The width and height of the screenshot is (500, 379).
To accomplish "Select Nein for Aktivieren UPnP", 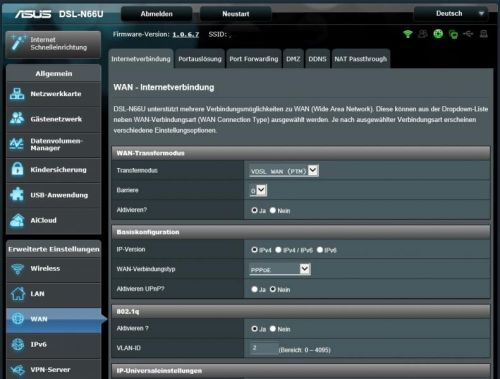I will [273, 289].
